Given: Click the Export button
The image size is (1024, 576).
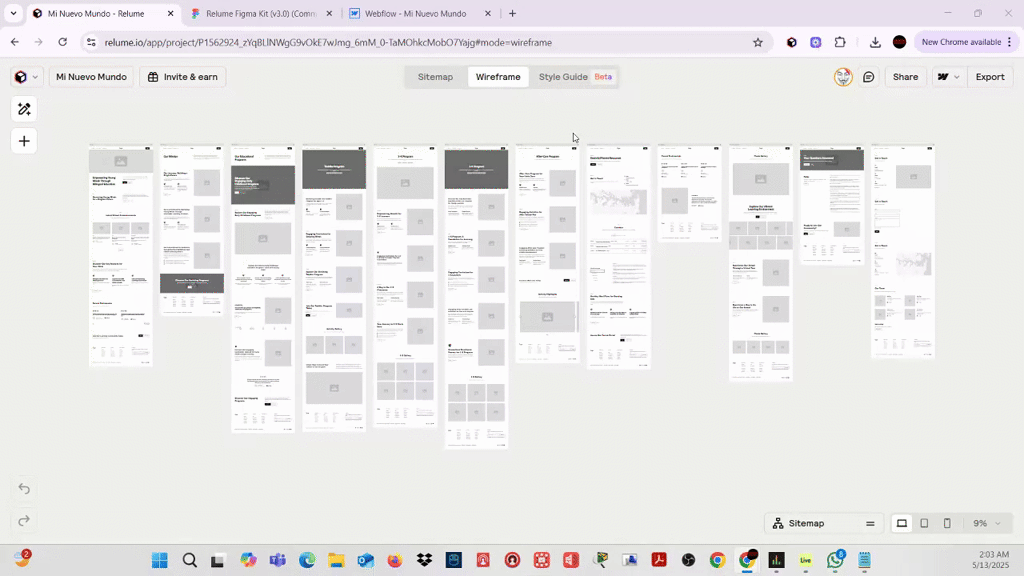Looking at the screenshot, I should pos(990,77).
